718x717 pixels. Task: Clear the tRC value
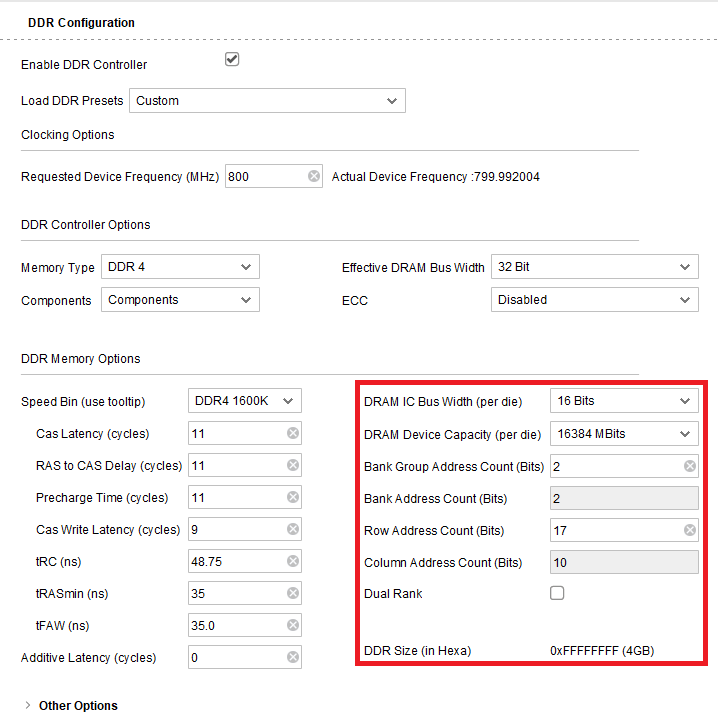pyautogui.click(x=293, y=561)
